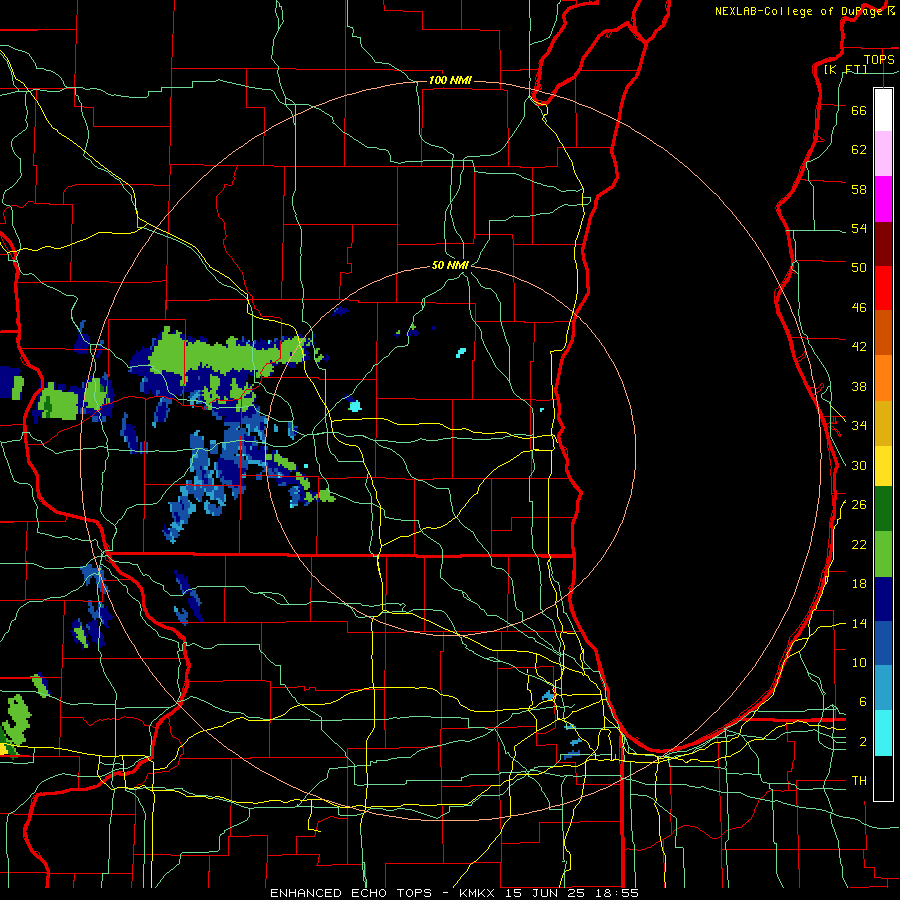900x900 pixels.
Task: Click legend value 54
Action: [859, 228]
